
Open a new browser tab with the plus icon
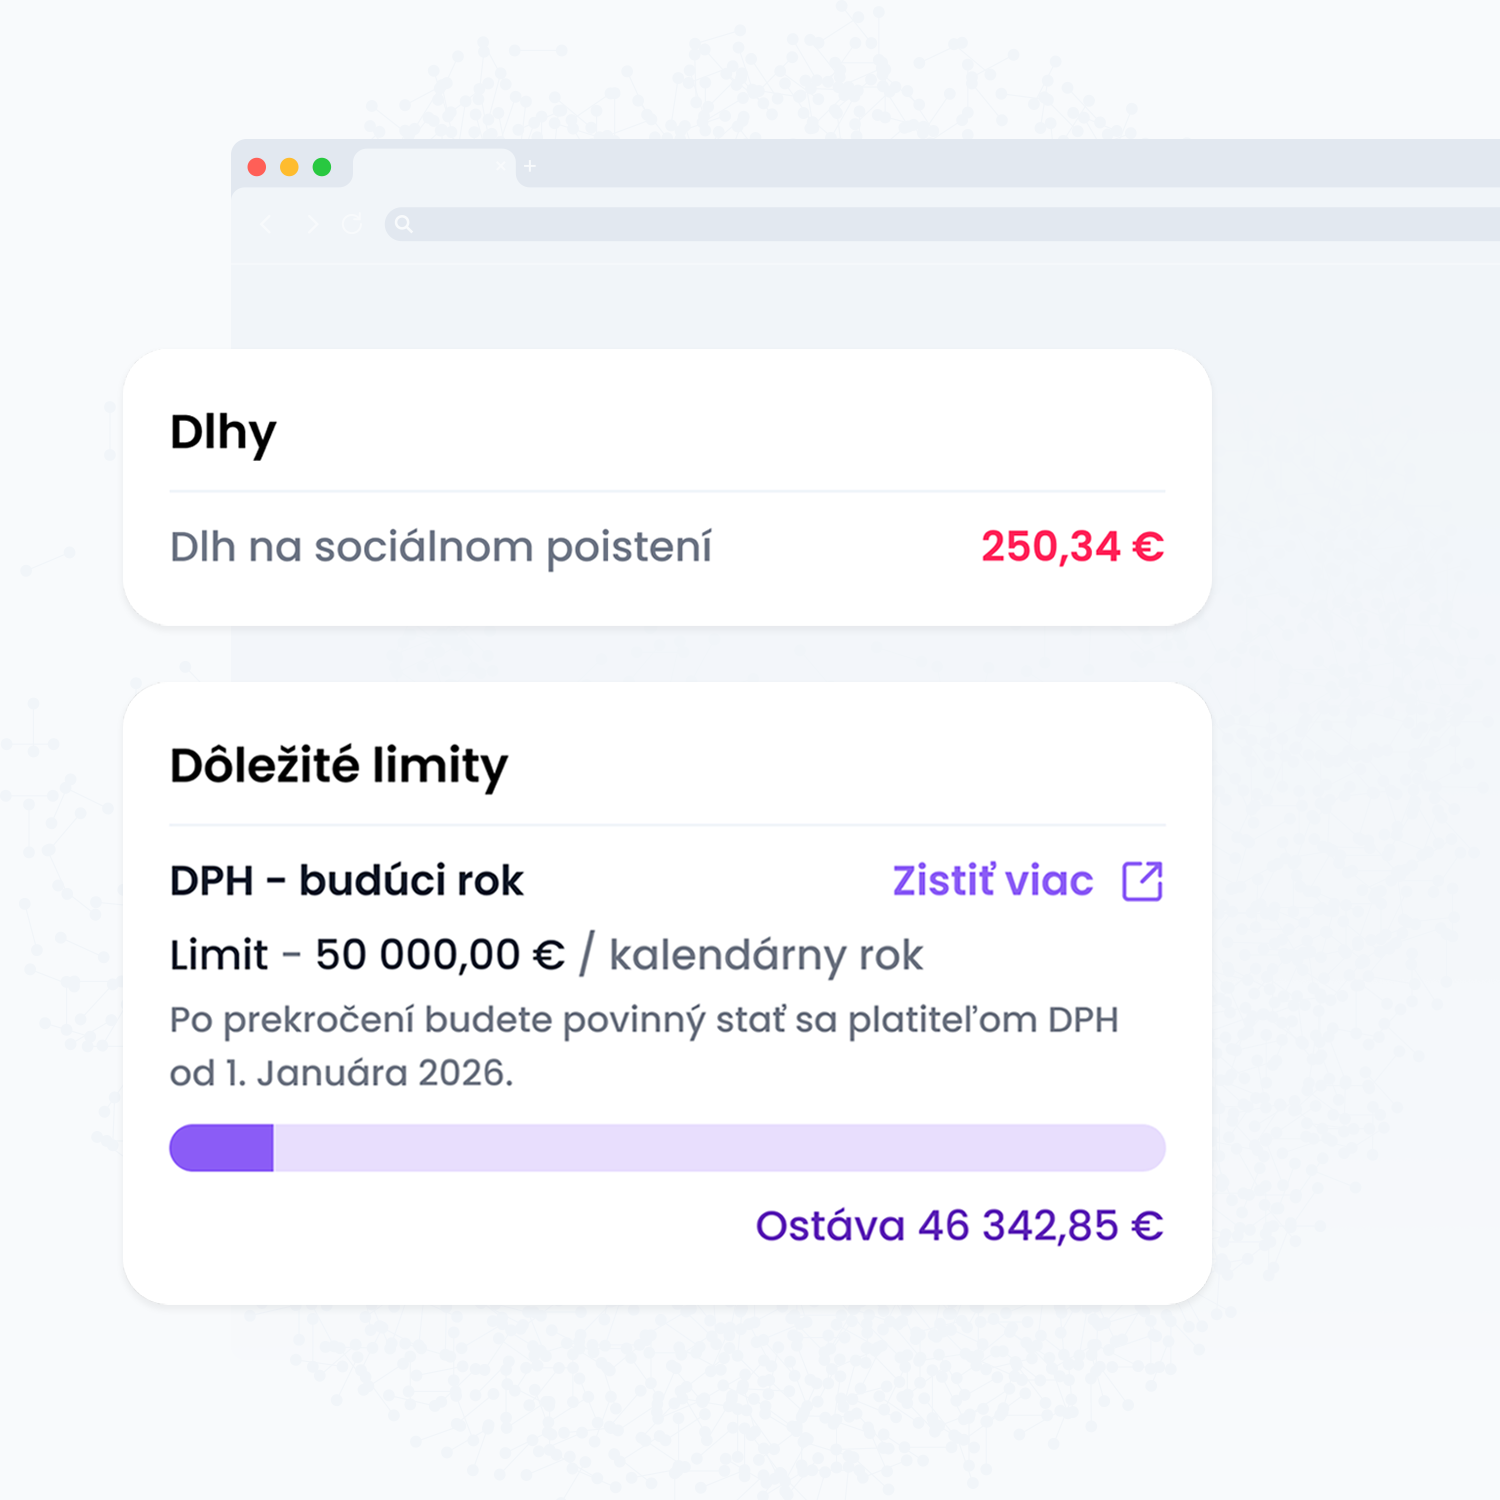click(529, 166)
